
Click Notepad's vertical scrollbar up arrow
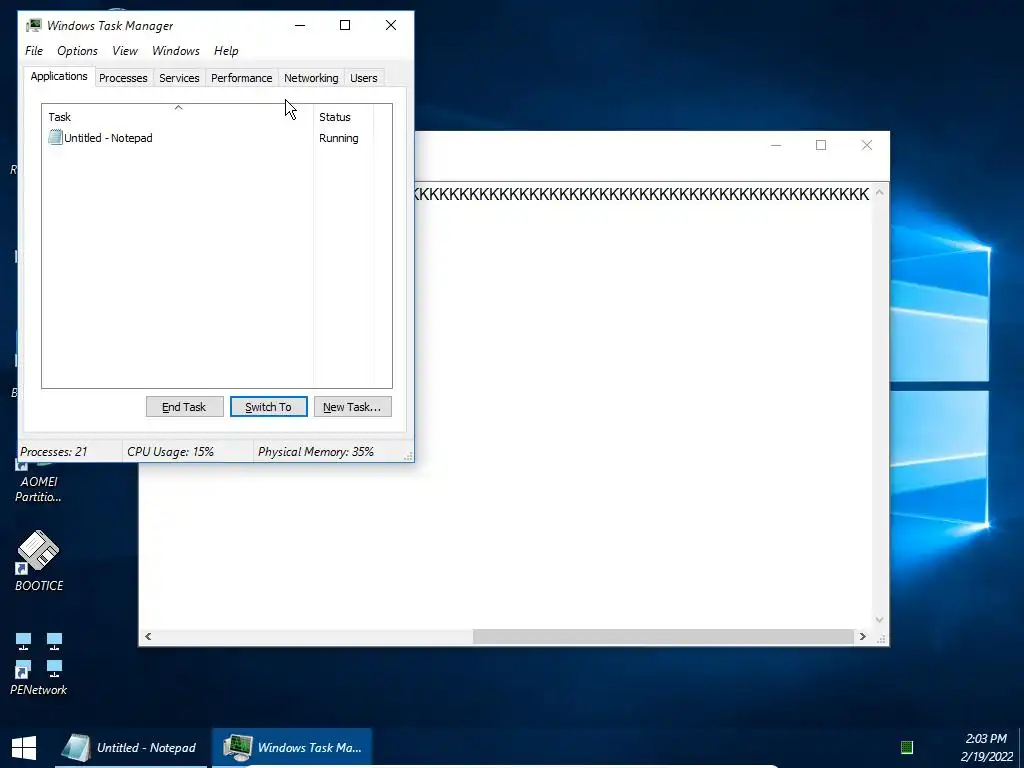point(879,193)
